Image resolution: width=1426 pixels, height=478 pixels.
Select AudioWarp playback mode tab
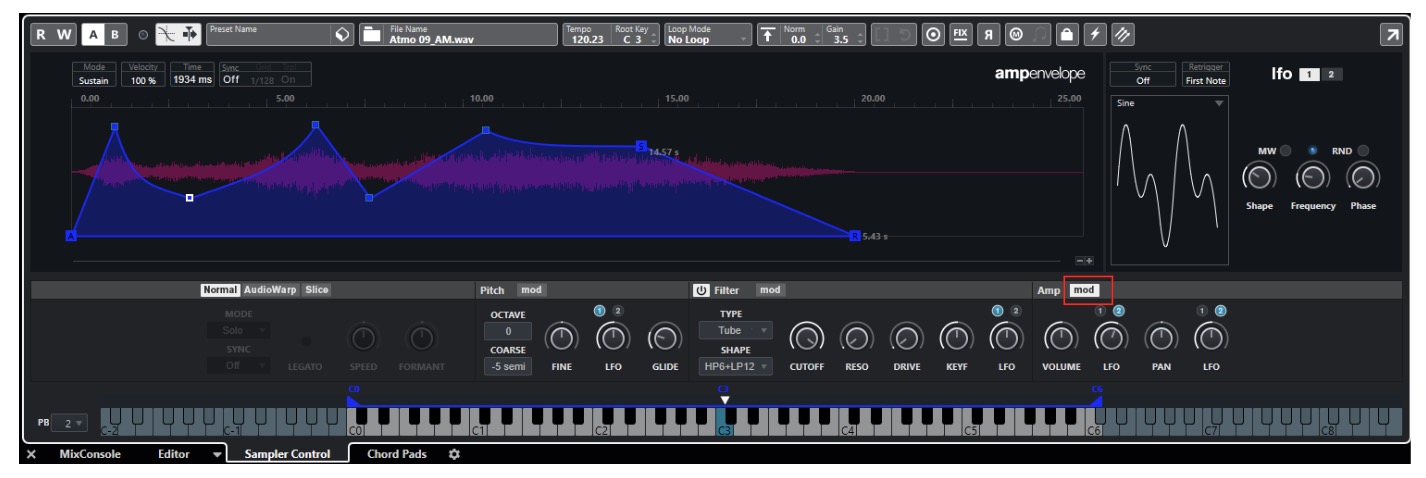pos(272,290)
